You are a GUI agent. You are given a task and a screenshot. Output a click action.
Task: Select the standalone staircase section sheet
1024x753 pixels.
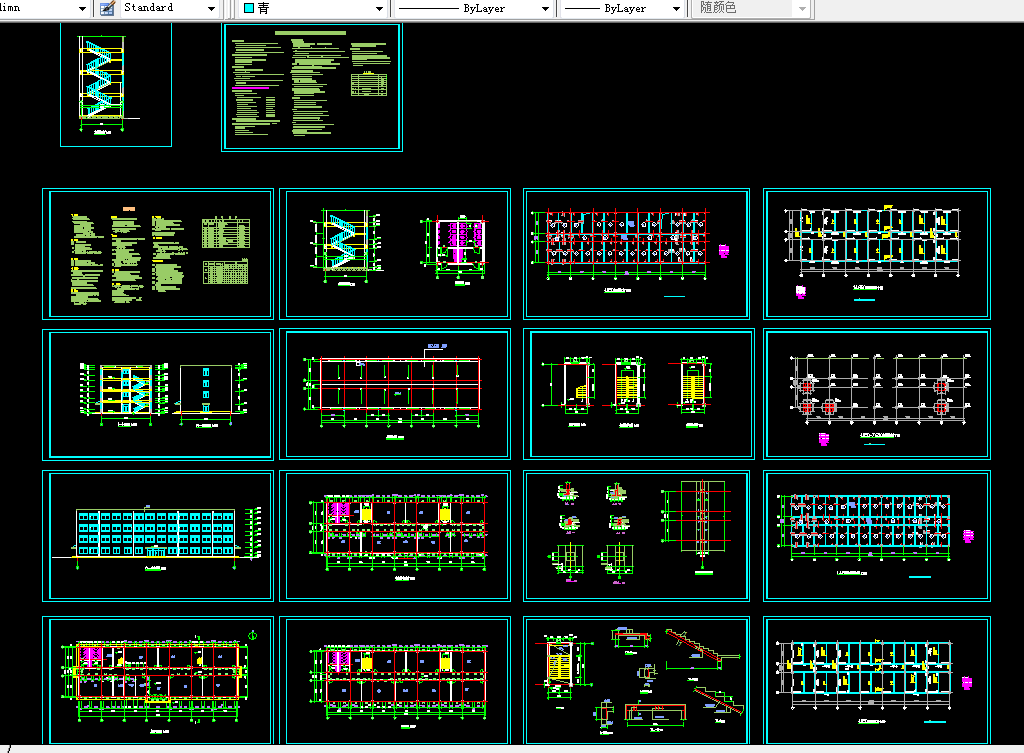coord(116,84)
